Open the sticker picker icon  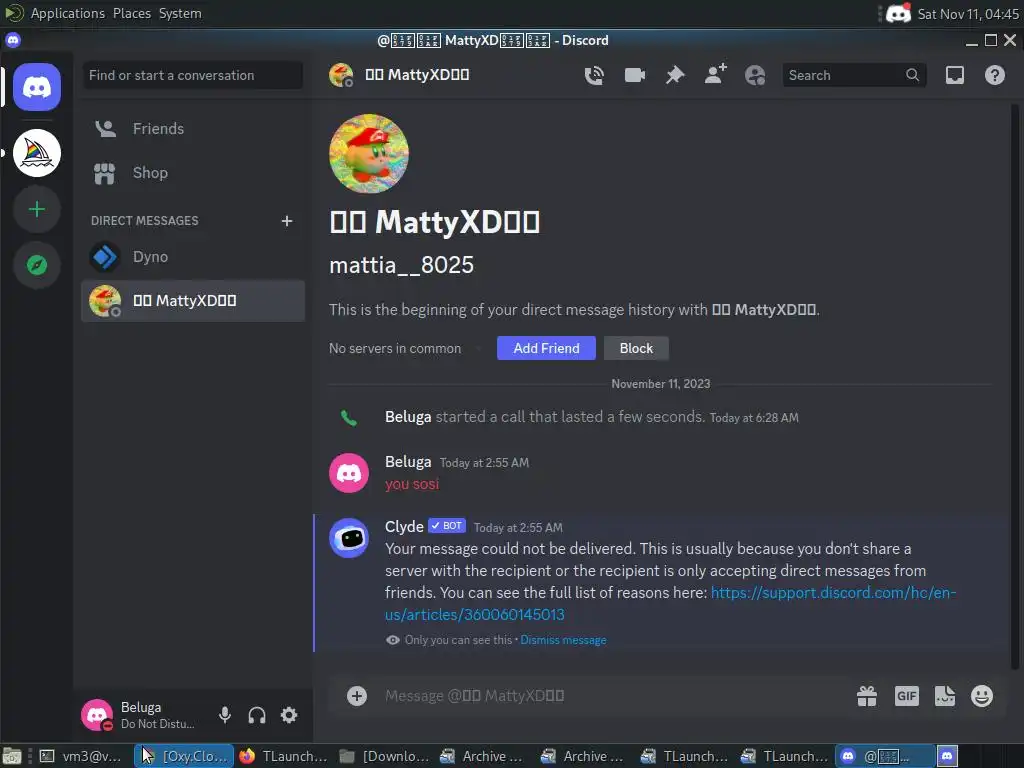[x=944, y=696]
